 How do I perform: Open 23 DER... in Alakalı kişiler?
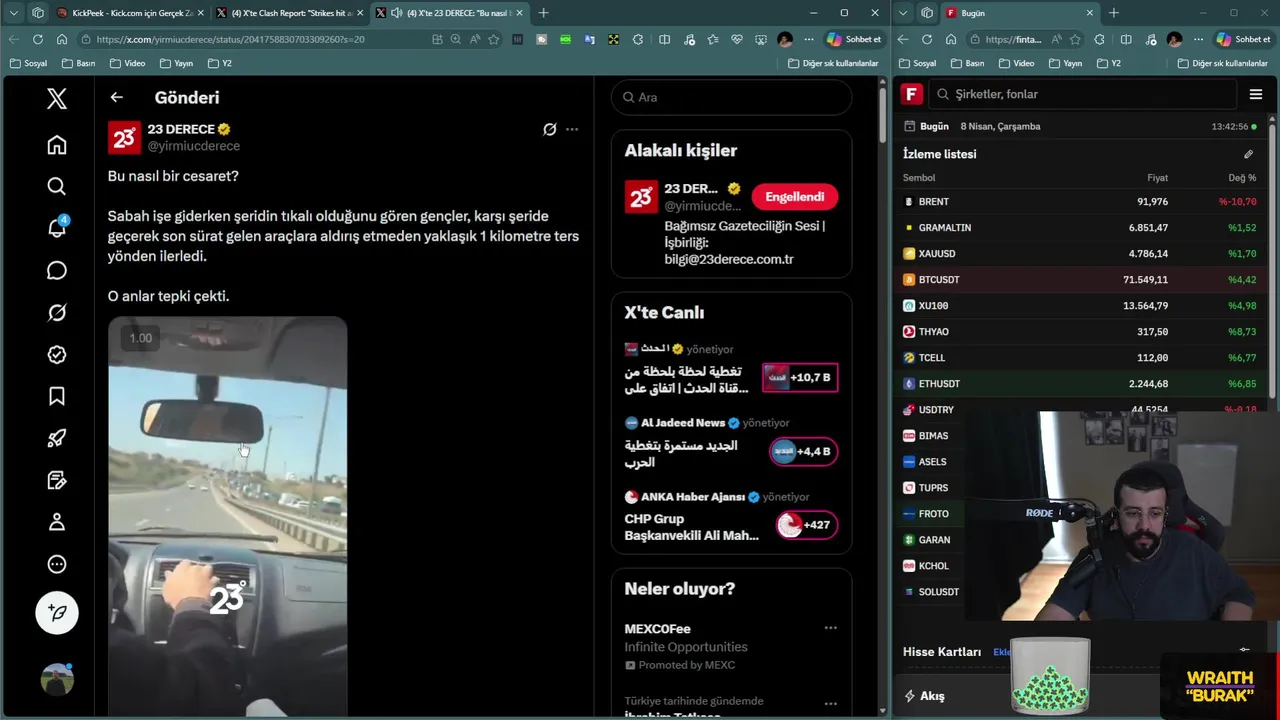[x=691, y=188]
